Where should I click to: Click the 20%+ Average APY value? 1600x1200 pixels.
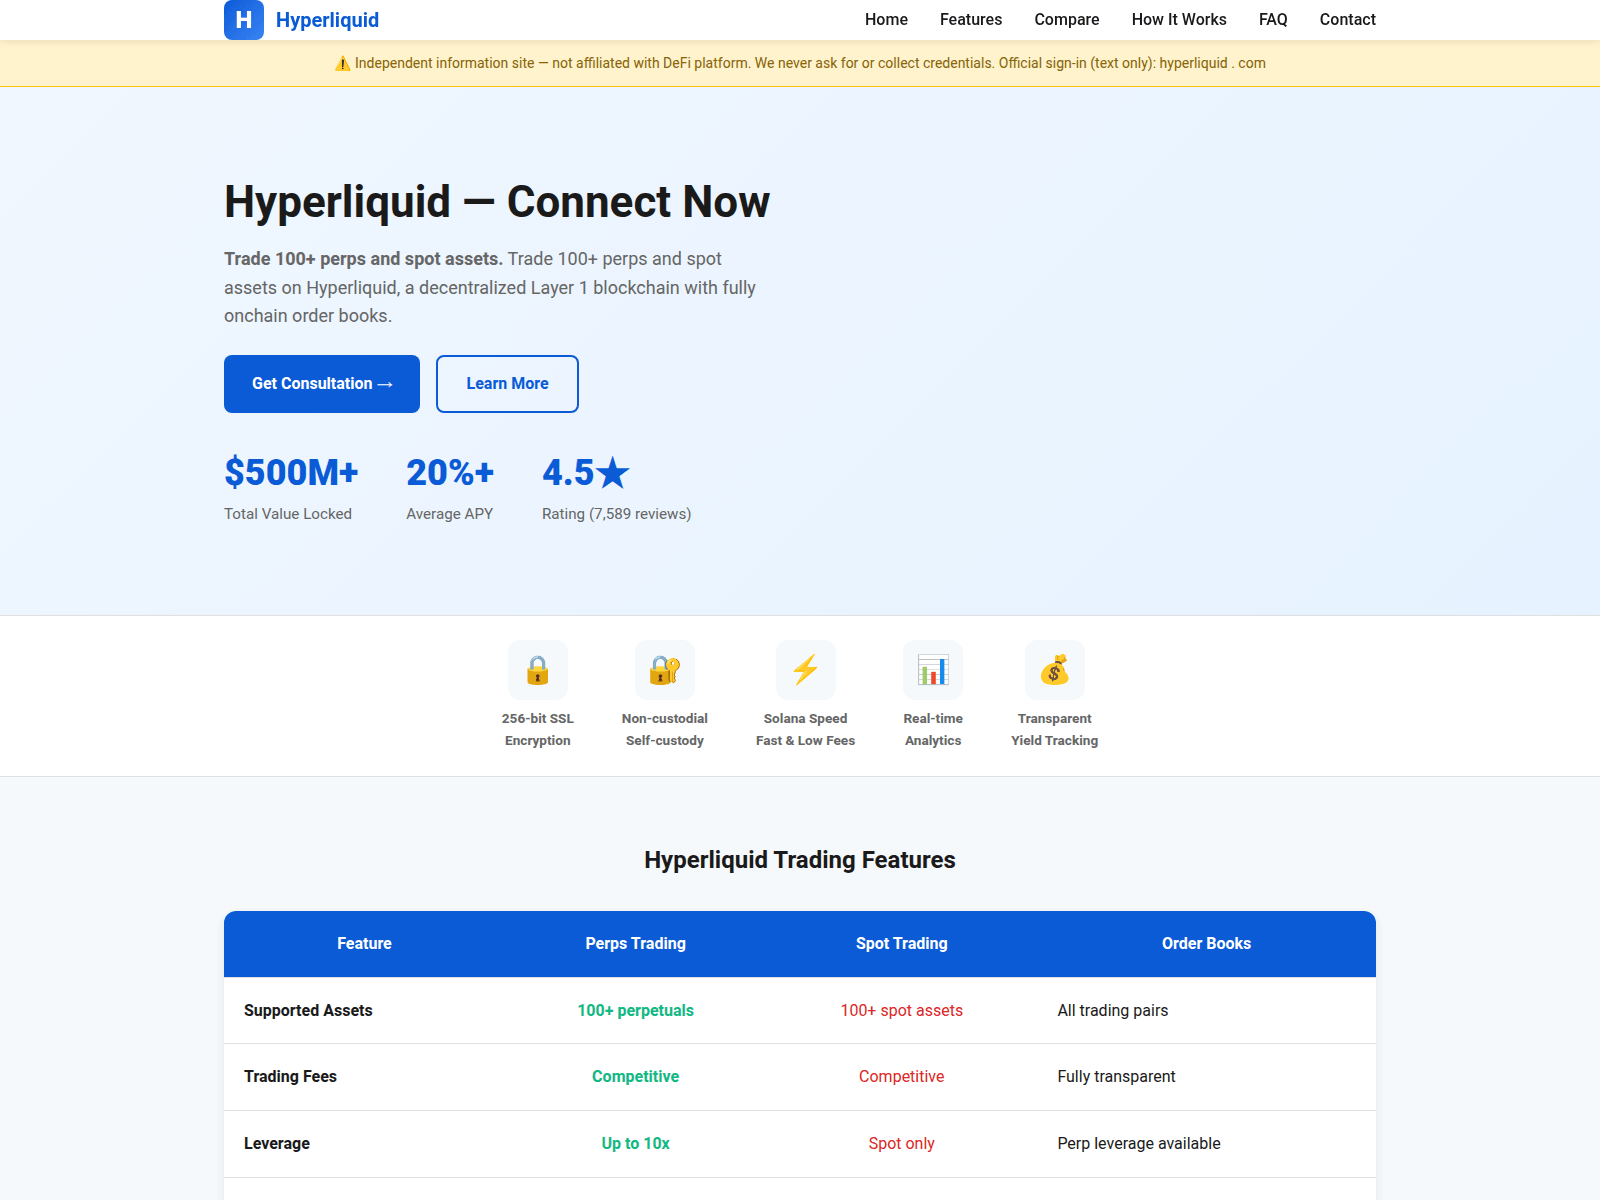click(x=450, y=473)
